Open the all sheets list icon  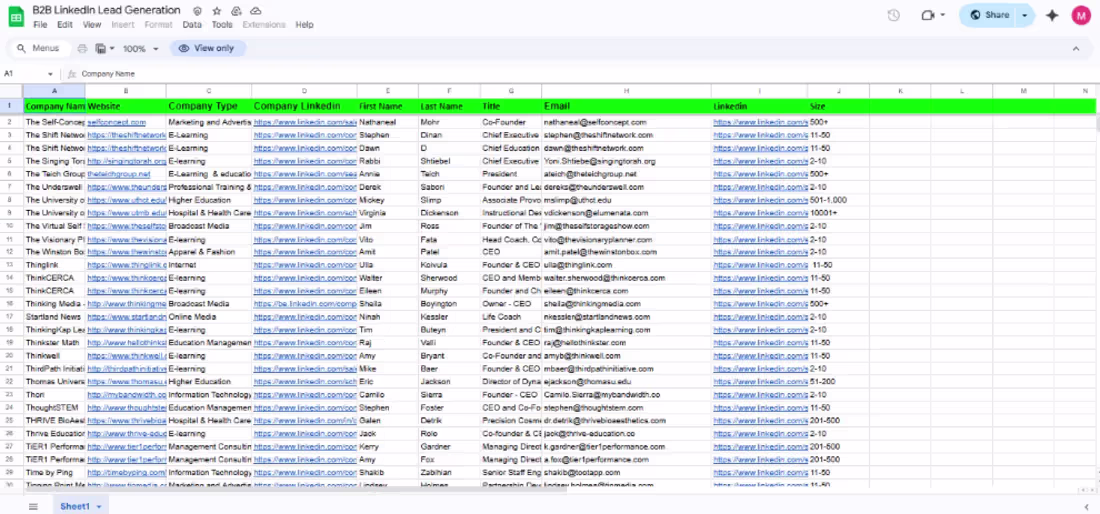pos(33,506)
